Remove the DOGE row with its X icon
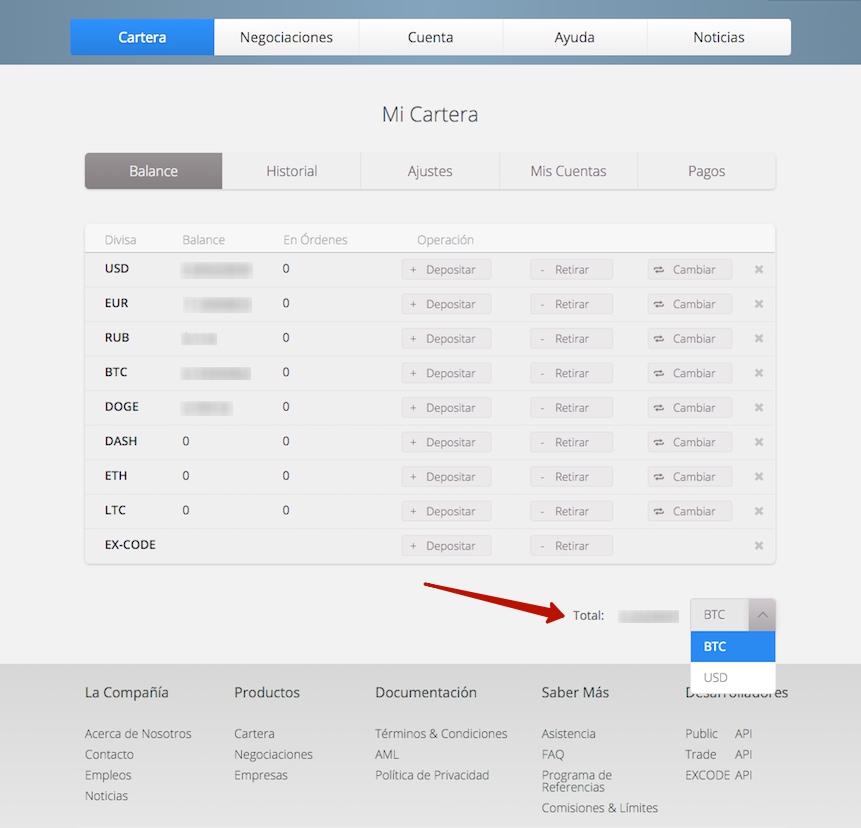Image resolution: width=861 pixels, height=828 pixels. coord(758,407)
